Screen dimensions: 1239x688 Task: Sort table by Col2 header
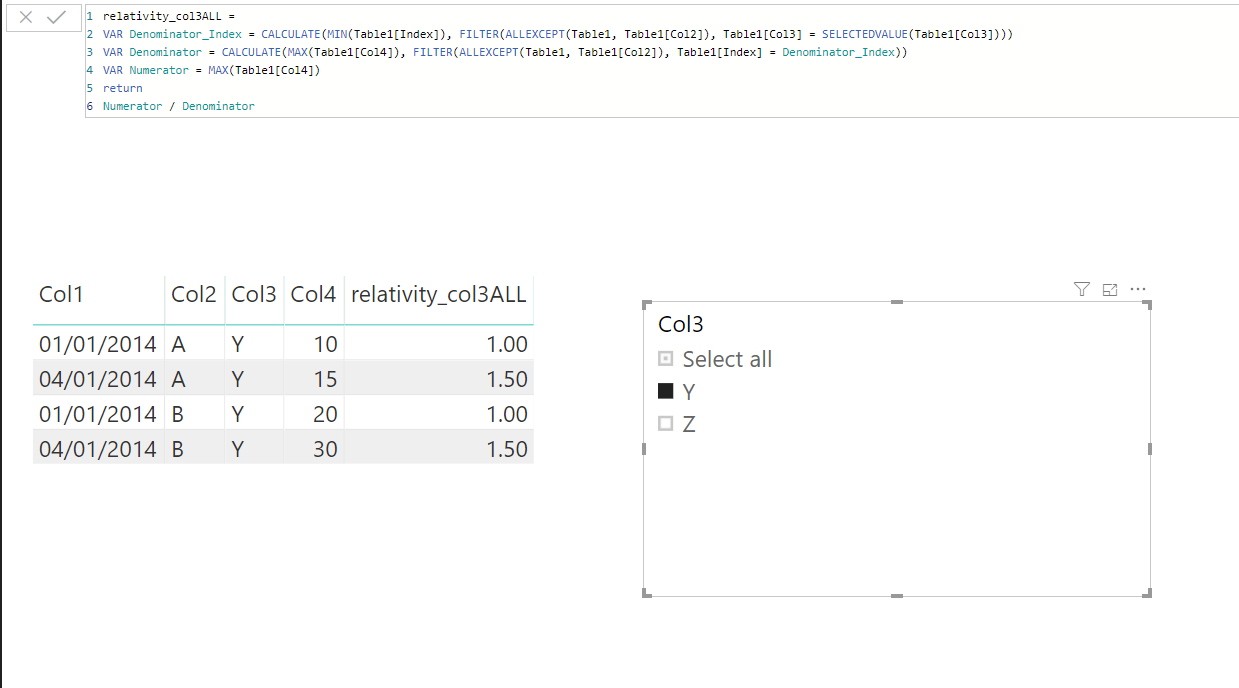(194, 294)
